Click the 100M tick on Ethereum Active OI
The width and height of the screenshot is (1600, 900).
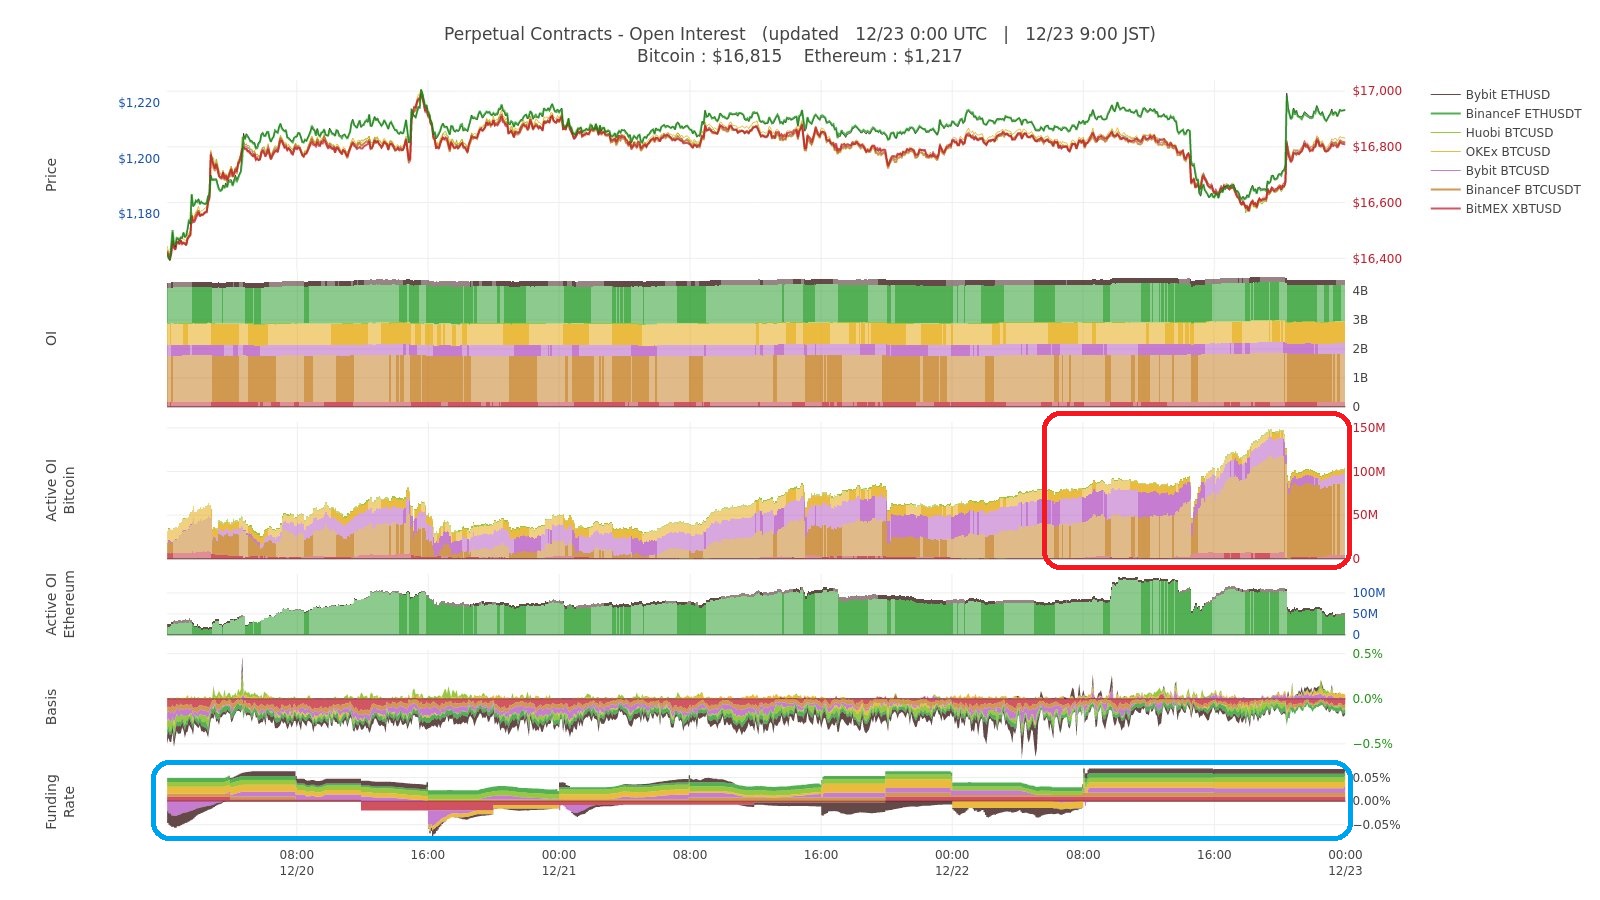pyautogui.click(x=1369, y=593)
